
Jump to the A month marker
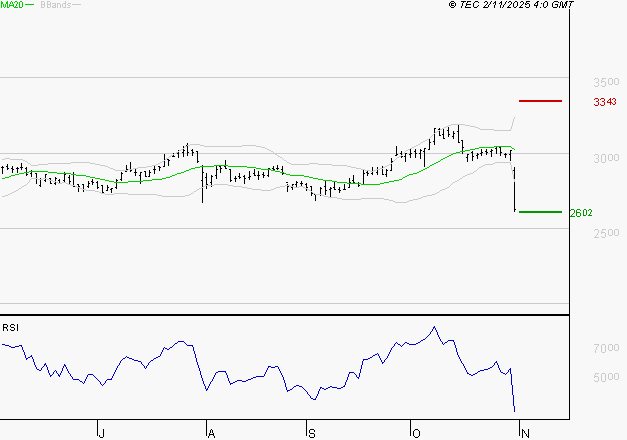[x=211, y=433]
